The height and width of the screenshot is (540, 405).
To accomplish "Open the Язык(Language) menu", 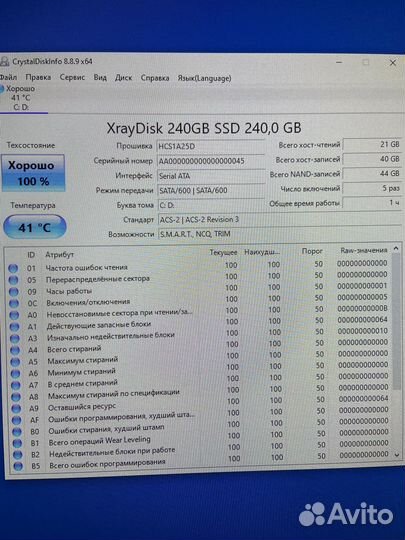I will coord(204,78).
